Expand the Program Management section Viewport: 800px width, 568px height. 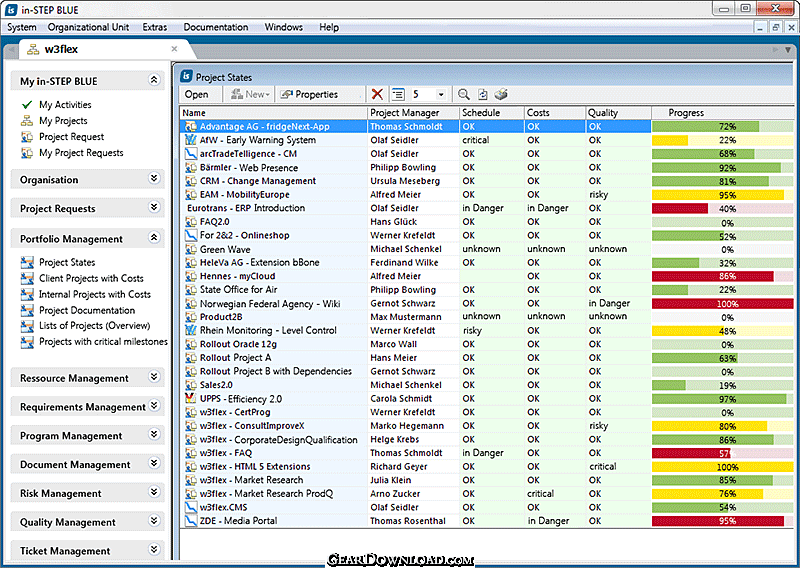[154, 434]
